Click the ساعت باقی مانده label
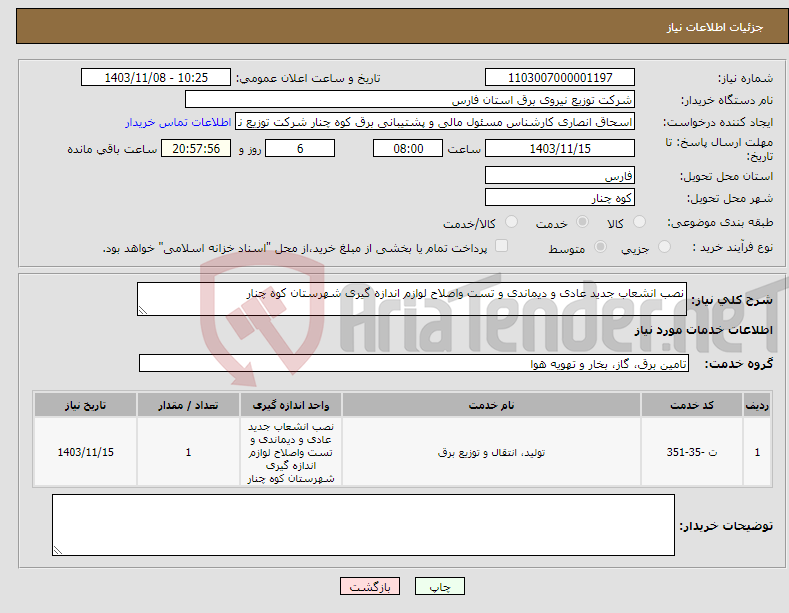The image size is (789, 613). point(112,149)
